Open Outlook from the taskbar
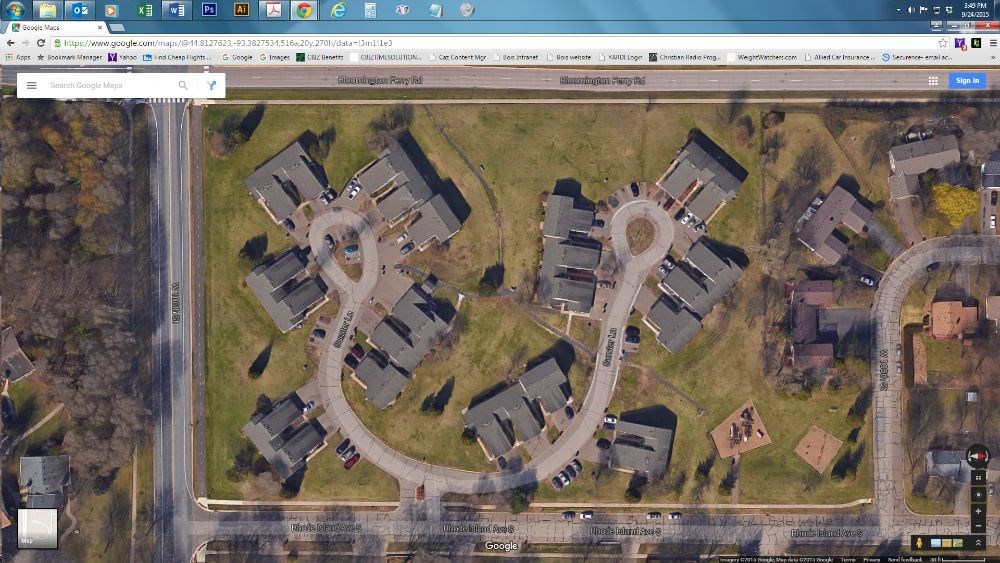The width and height of the screenshot is (1000, 563). [x=80, y=10]
